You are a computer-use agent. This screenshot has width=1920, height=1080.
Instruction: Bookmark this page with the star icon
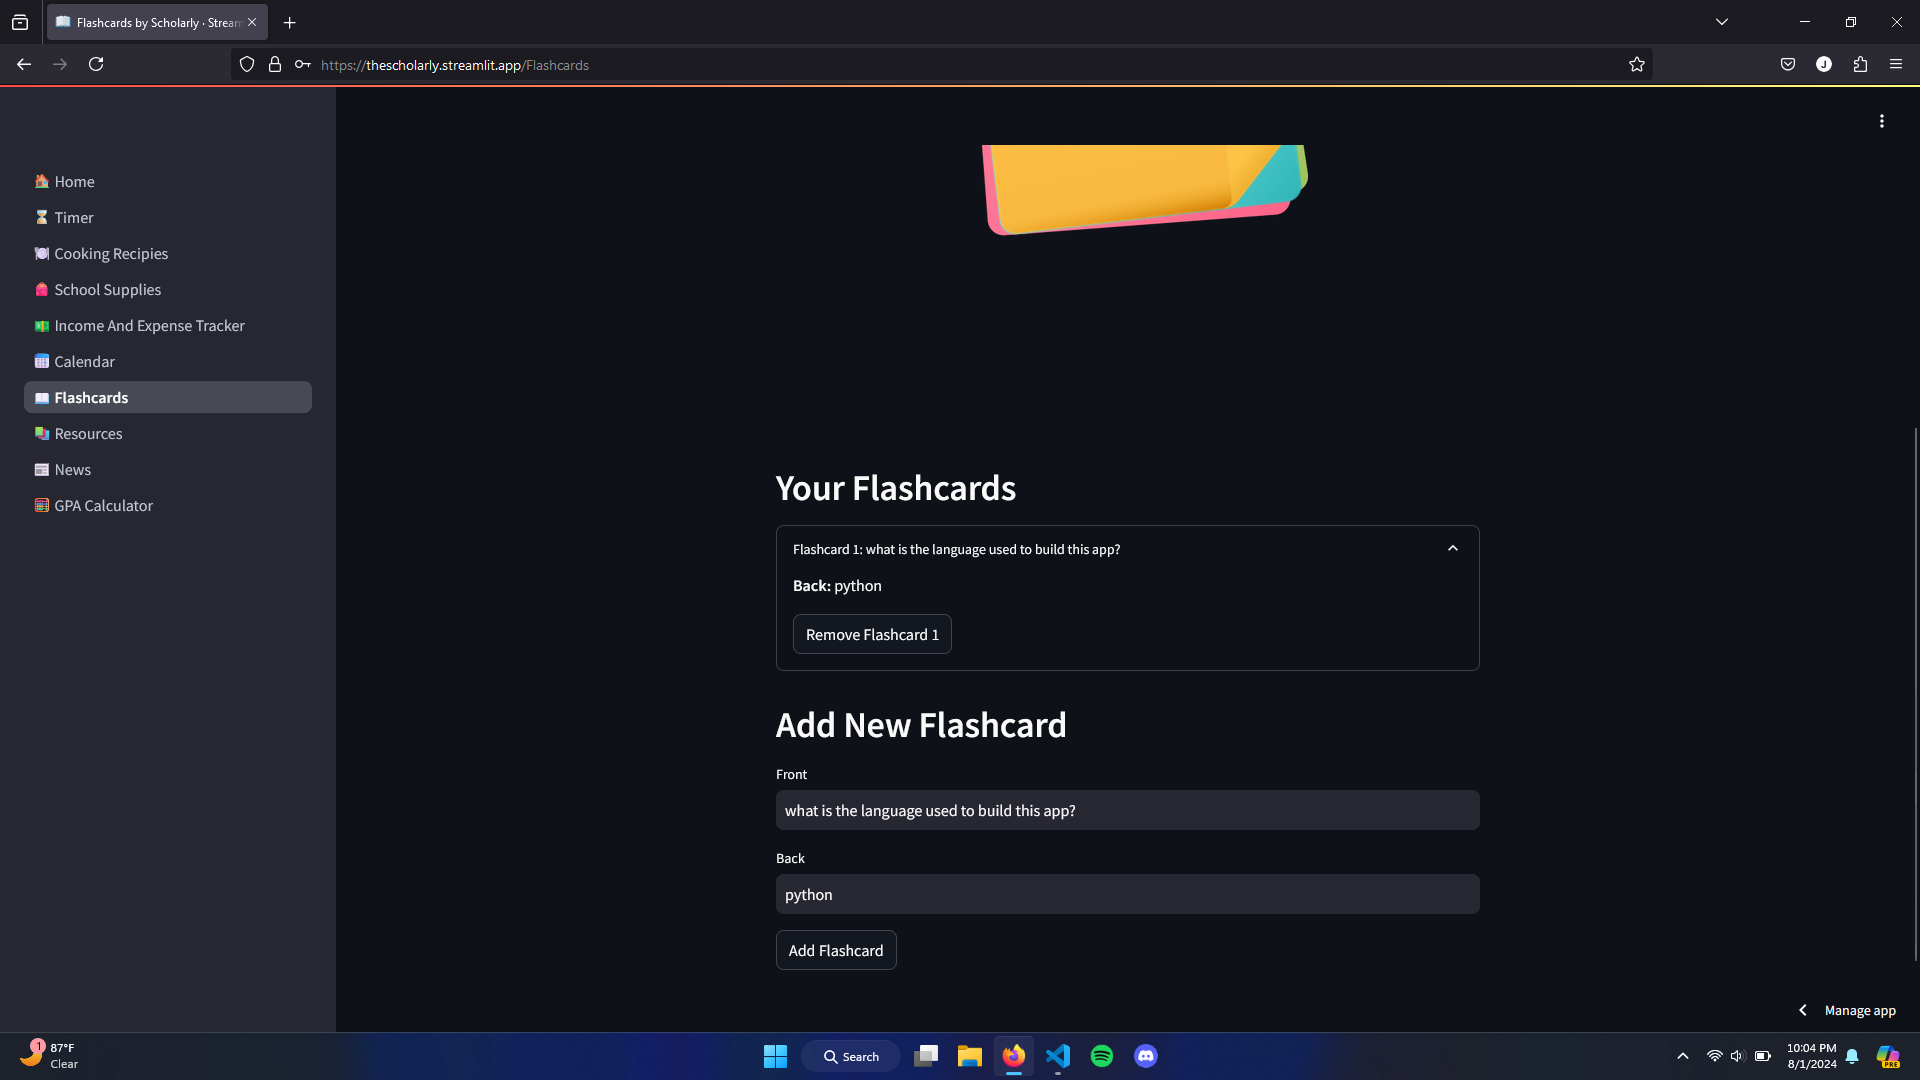coord(1636,65)
